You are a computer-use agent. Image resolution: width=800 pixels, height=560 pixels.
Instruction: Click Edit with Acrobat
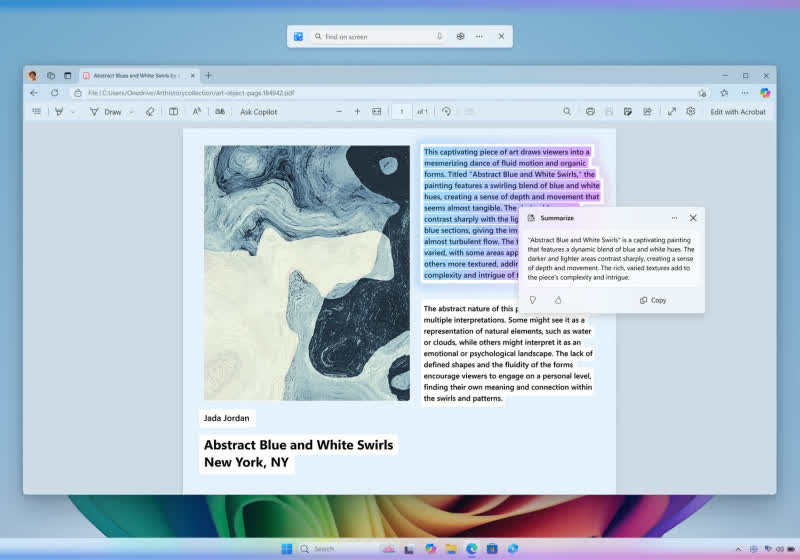point(738,112)
